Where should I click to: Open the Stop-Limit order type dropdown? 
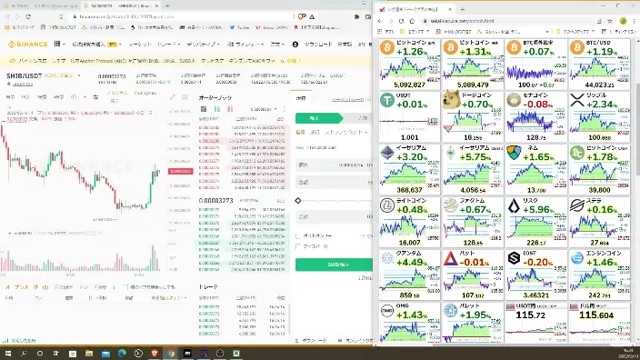click(x=346, y=132)
